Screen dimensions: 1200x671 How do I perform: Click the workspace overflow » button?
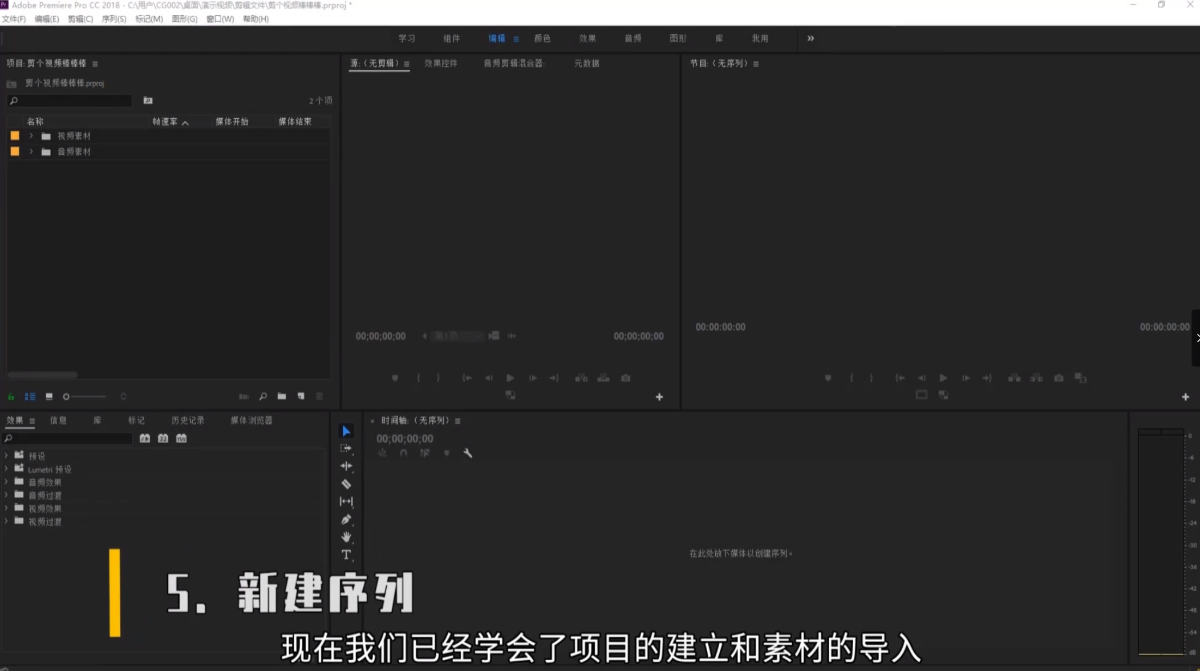(x=810, y=39)
